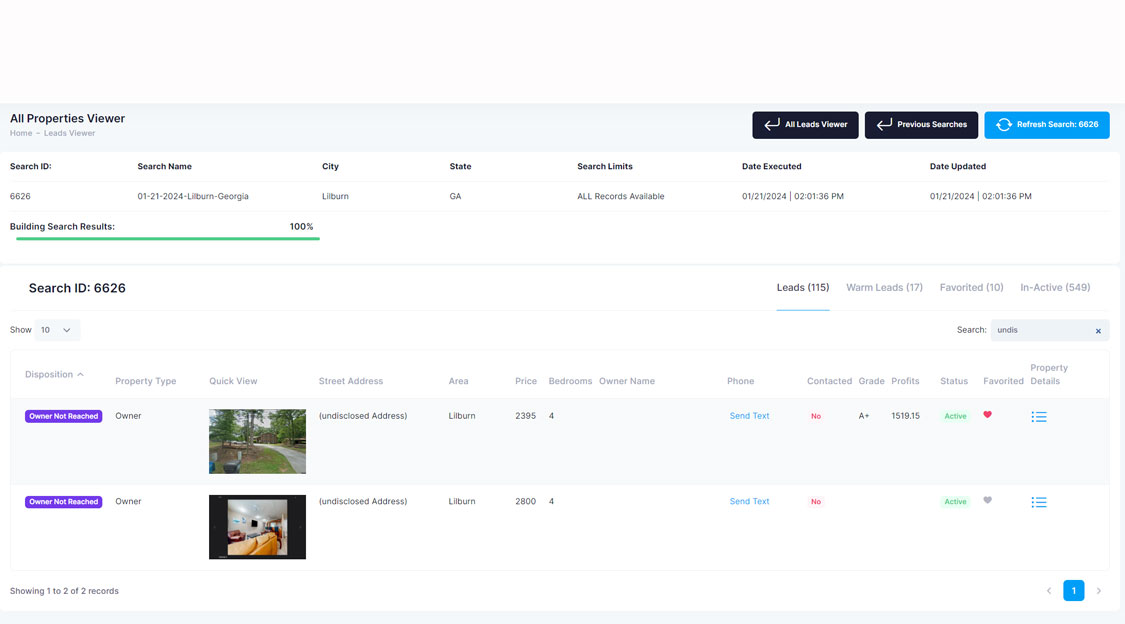Sort by Grade column header

[871, 381]
